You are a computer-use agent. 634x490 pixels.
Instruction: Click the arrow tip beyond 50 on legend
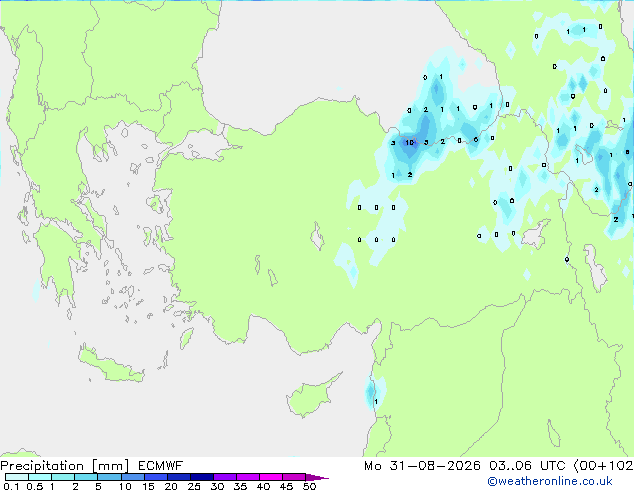coord(319,478)
